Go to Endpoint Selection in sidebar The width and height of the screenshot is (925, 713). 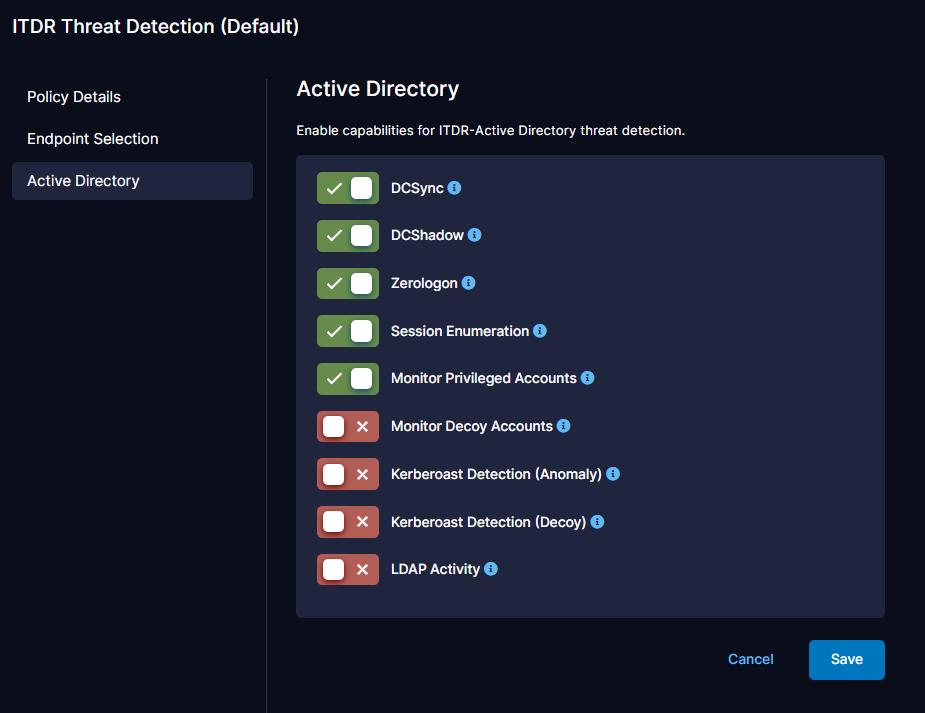pyautogui.click(x=93, y=139)
